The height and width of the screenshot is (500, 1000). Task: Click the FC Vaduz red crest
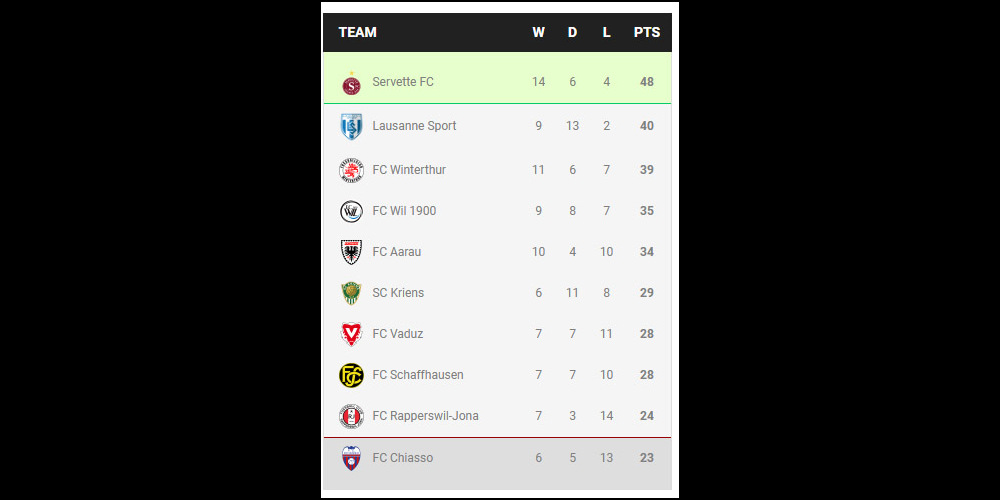[x=351, y=334]
